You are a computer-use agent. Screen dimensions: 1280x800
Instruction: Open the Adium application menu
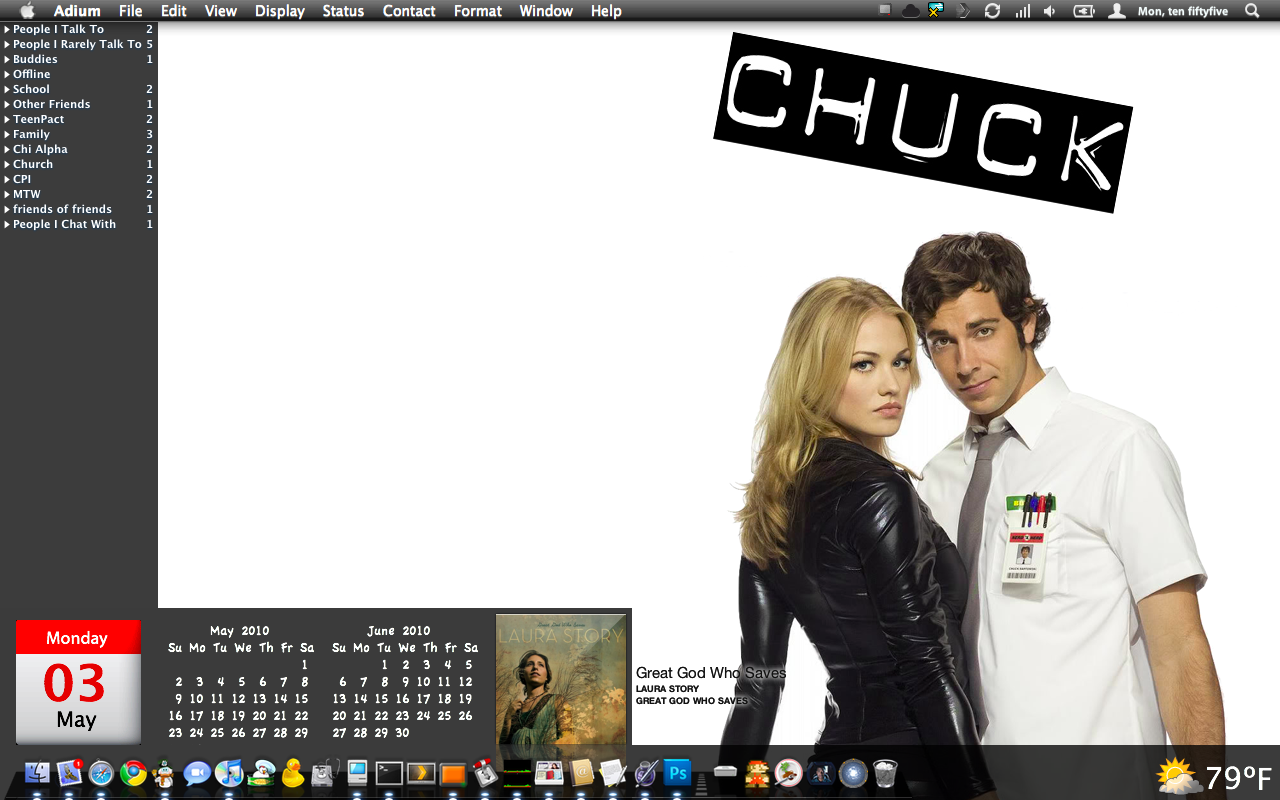point(77,11)
